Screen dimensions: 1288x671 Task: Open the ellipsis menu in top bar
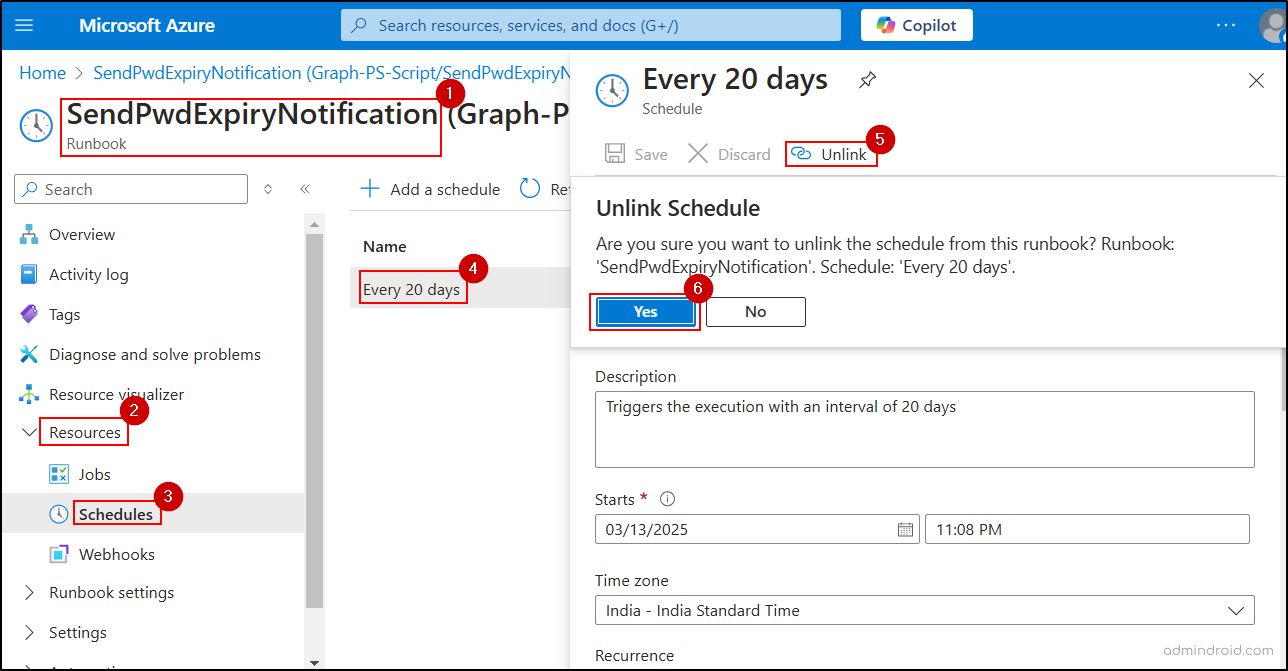point(1226,25)
